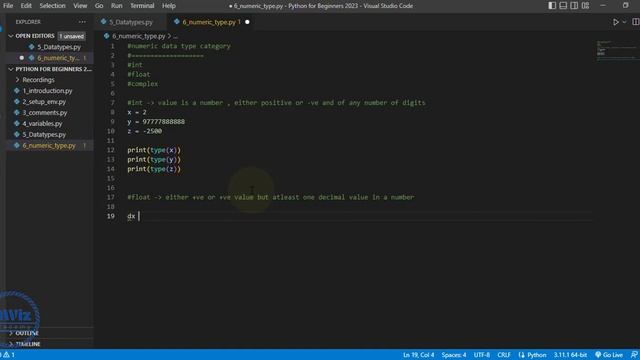Open 3_comments.py file
This screenshot has width=640, height=360.
pyautogui.click(x=45, y=113)
